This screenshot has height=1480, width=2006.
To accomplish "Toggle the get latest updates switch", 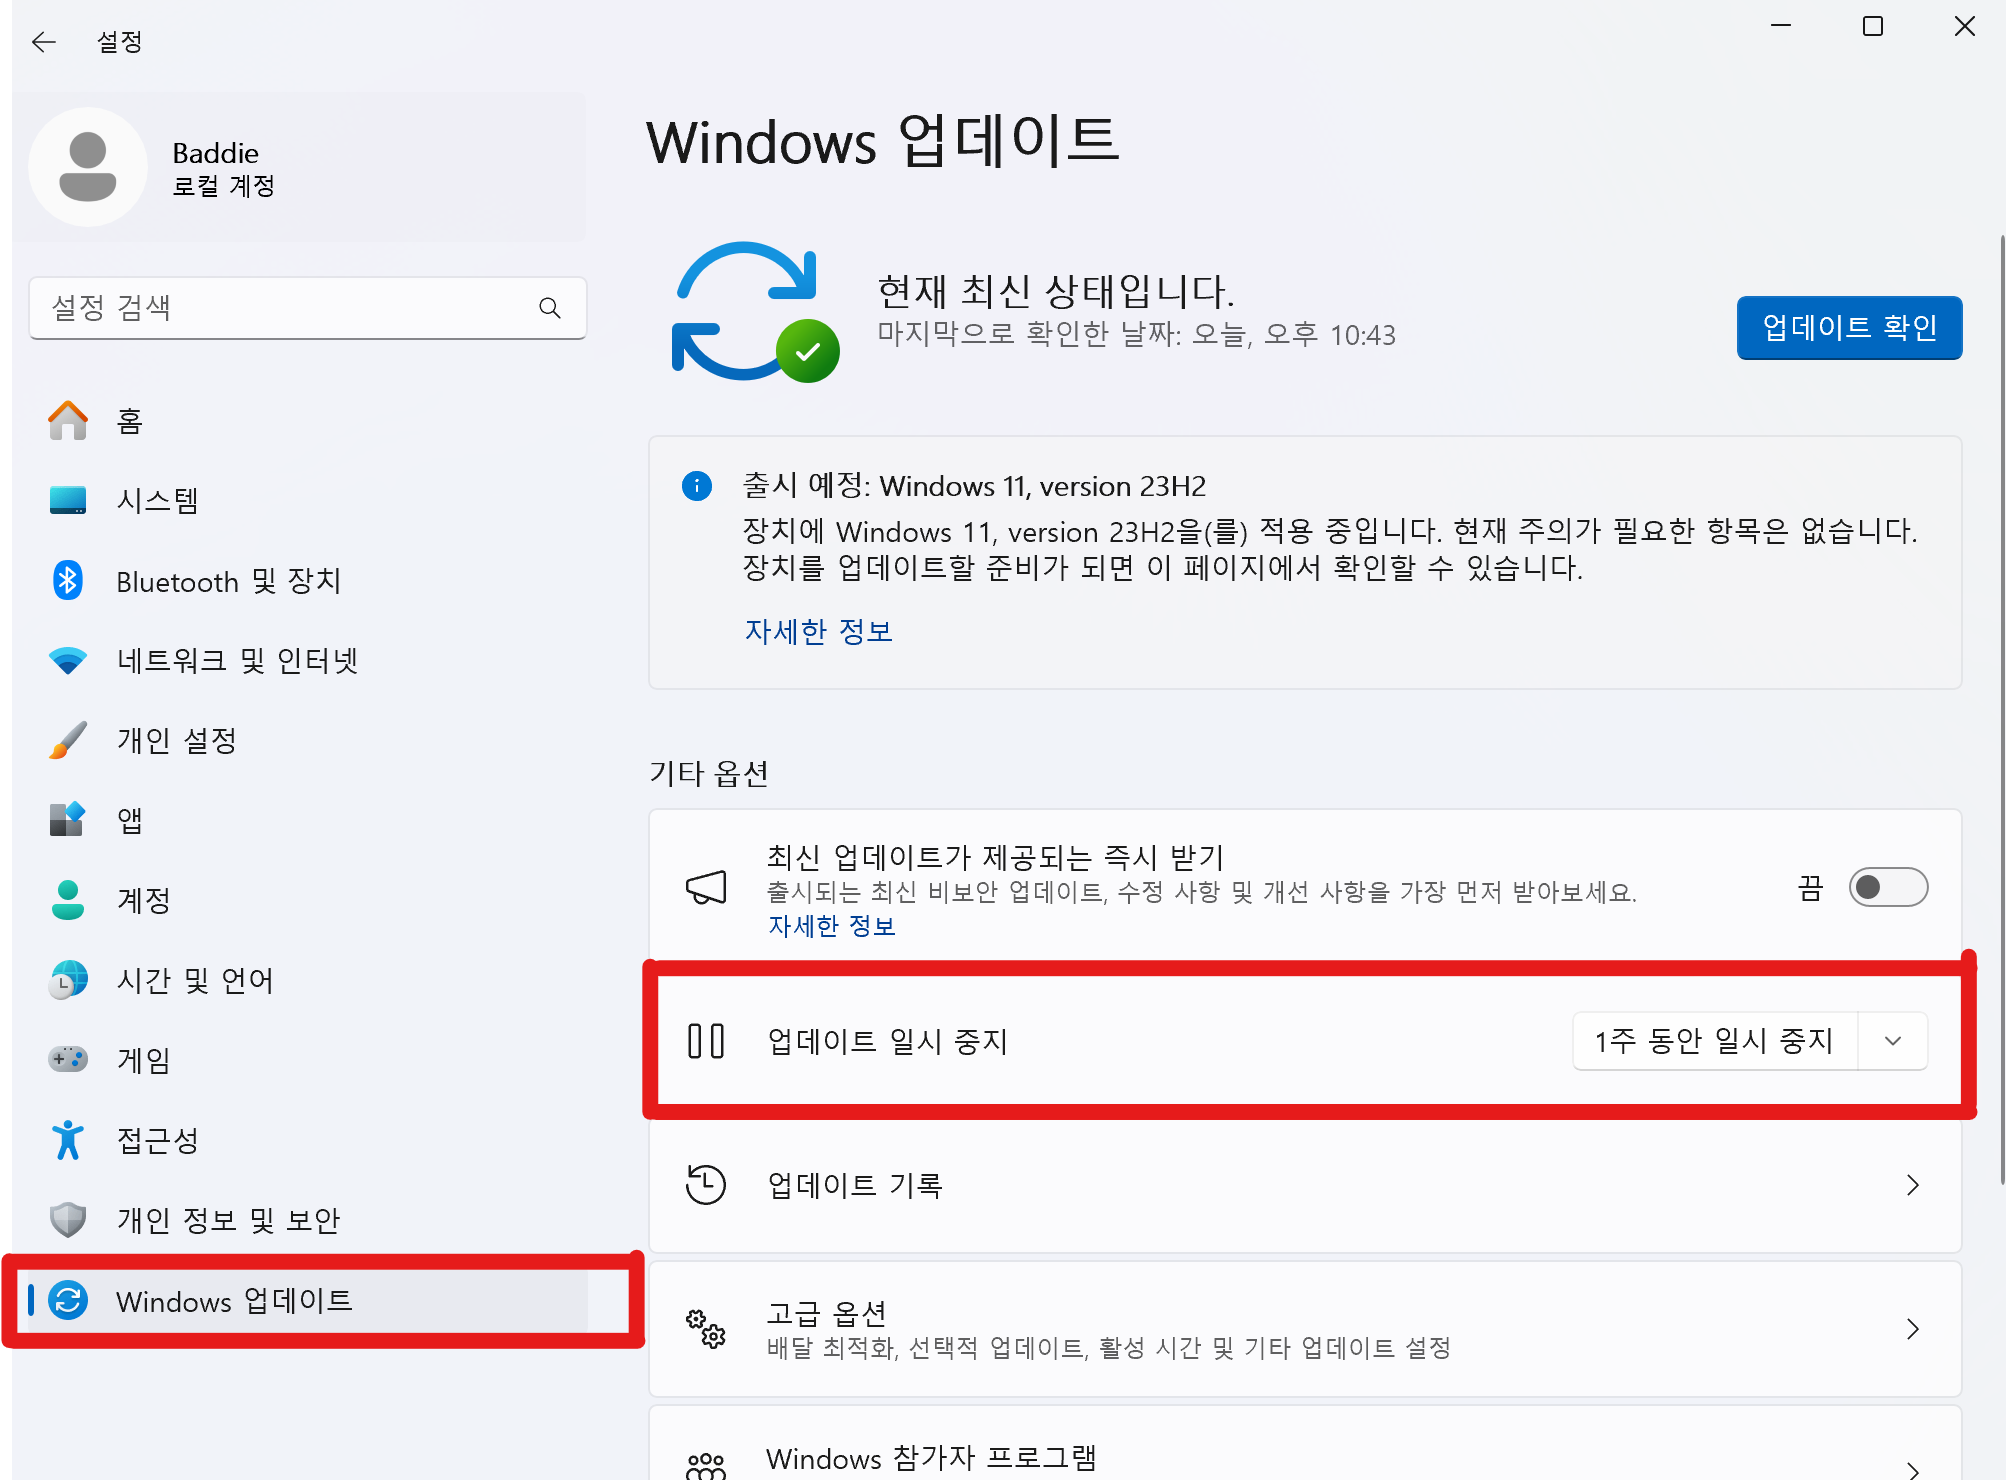I will coord(1887,887).
